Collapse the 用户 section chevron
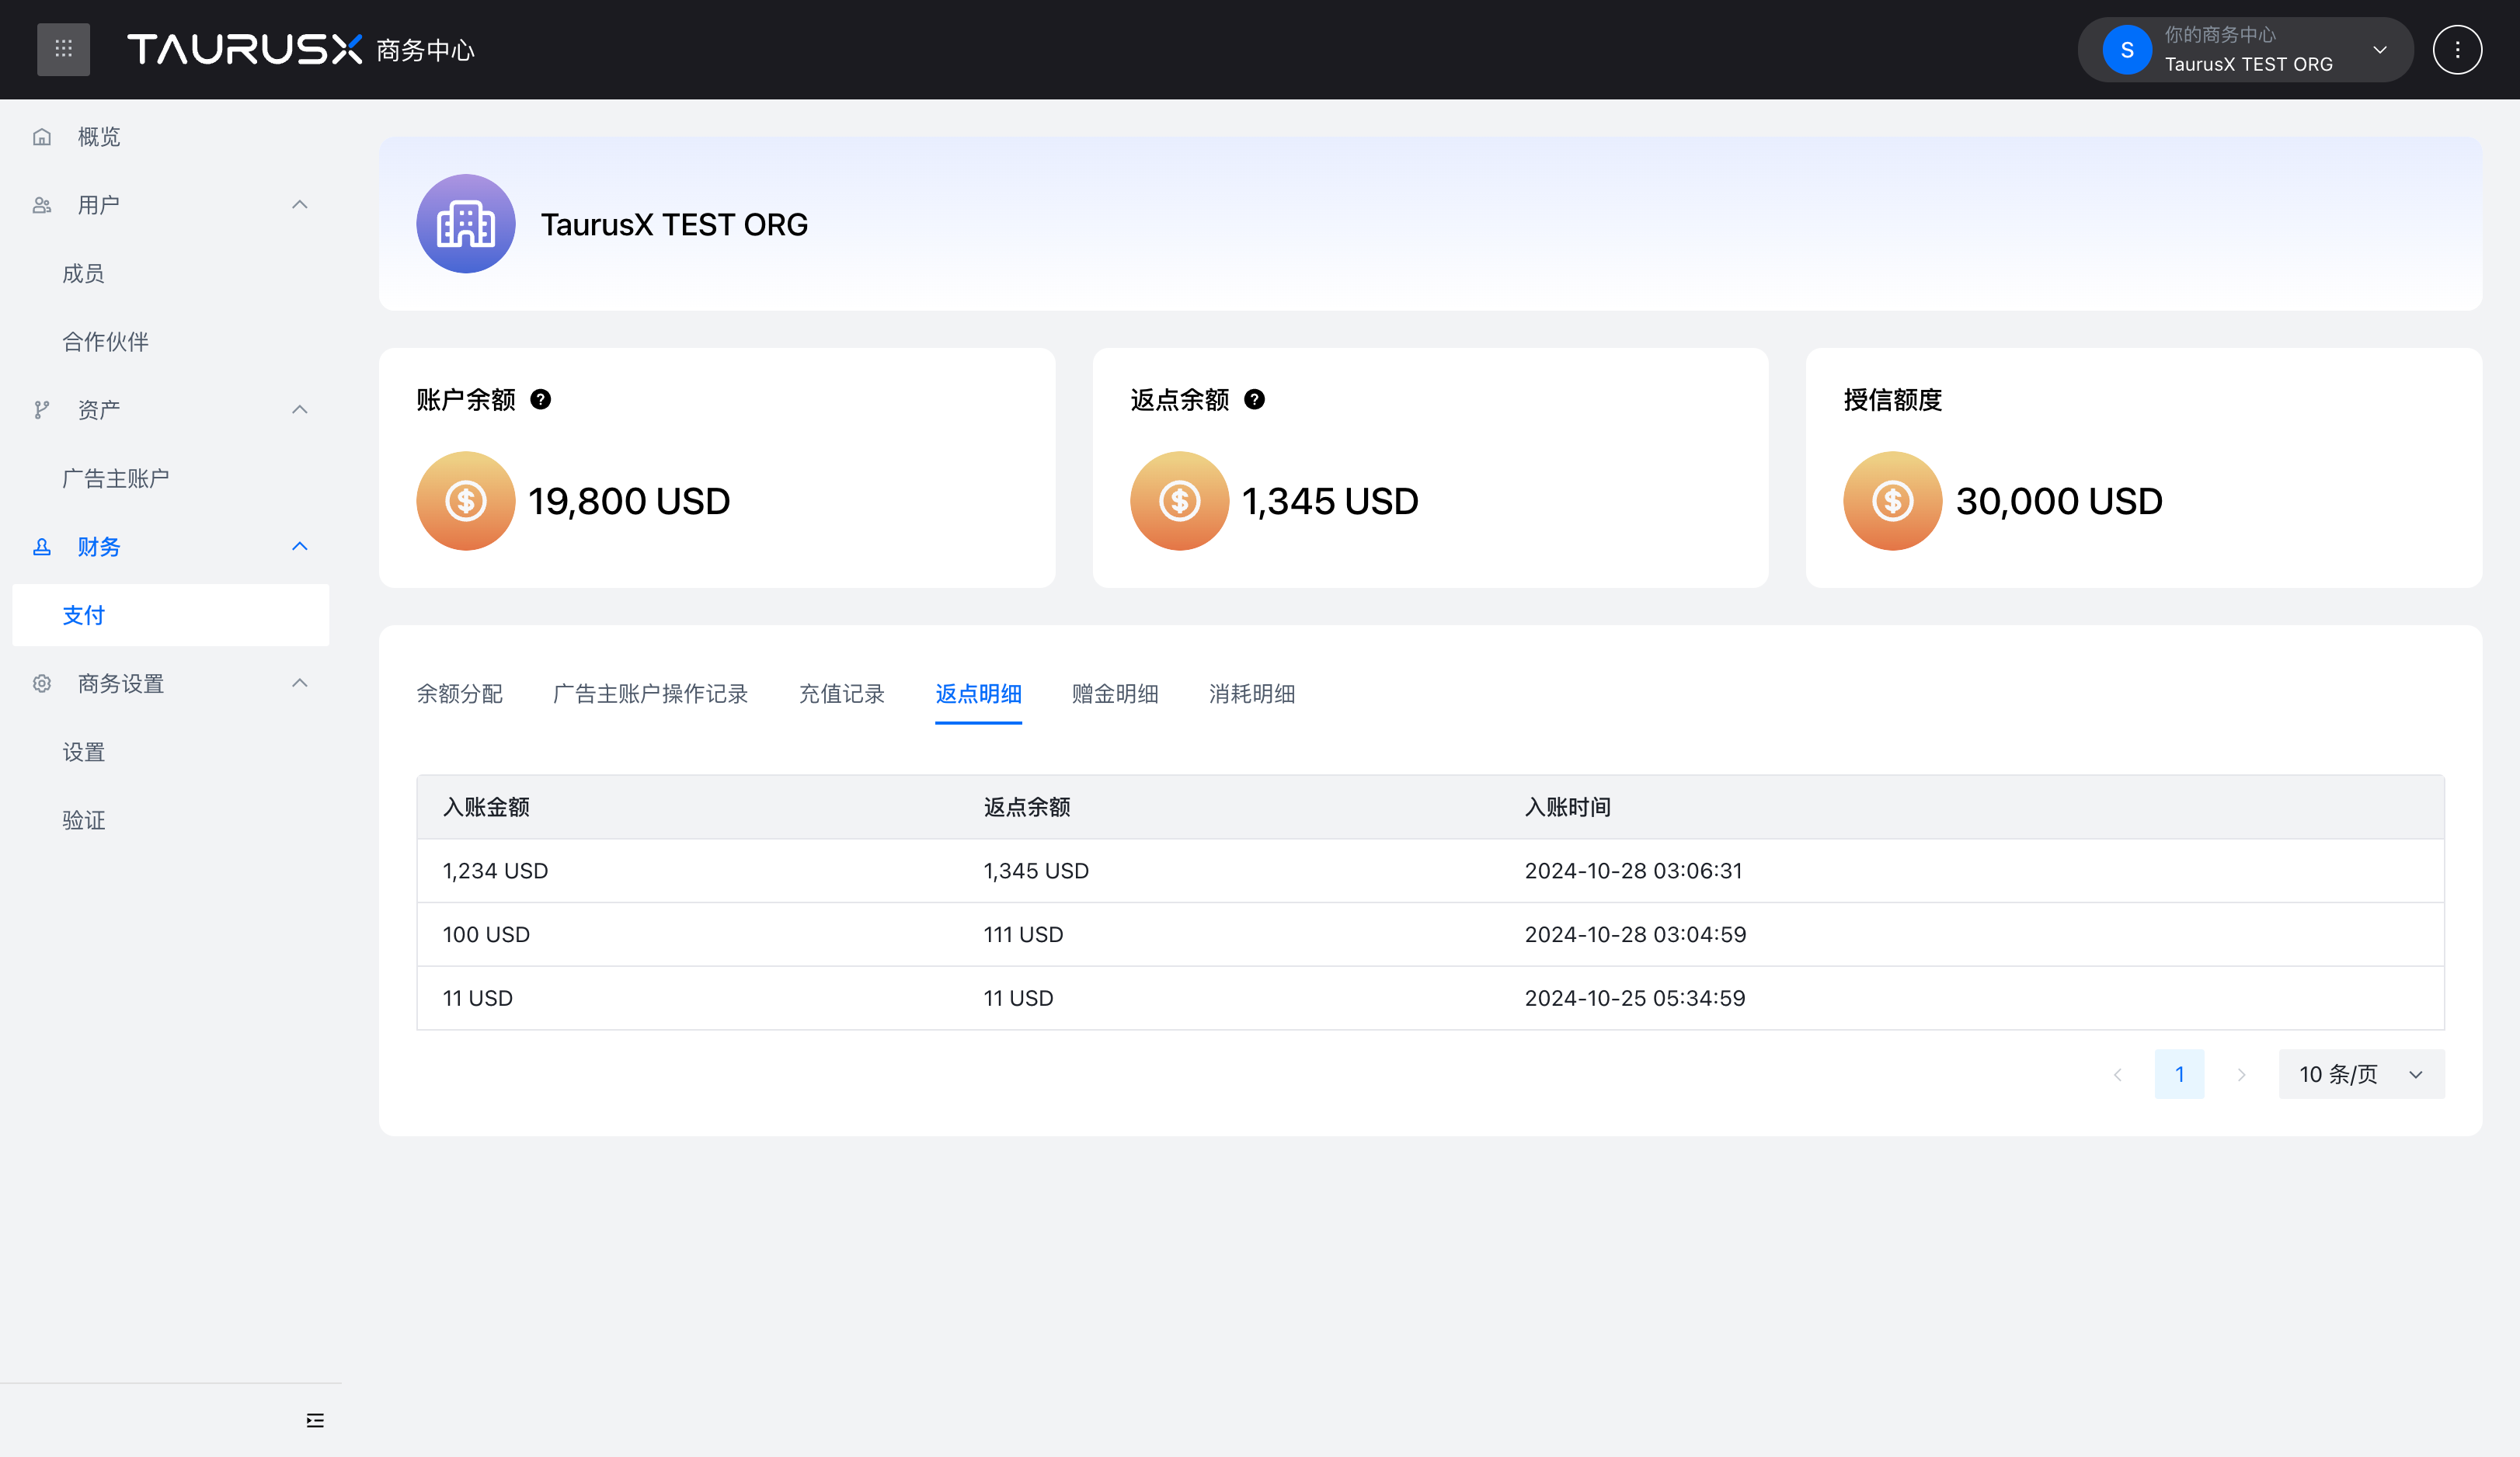 300,205
